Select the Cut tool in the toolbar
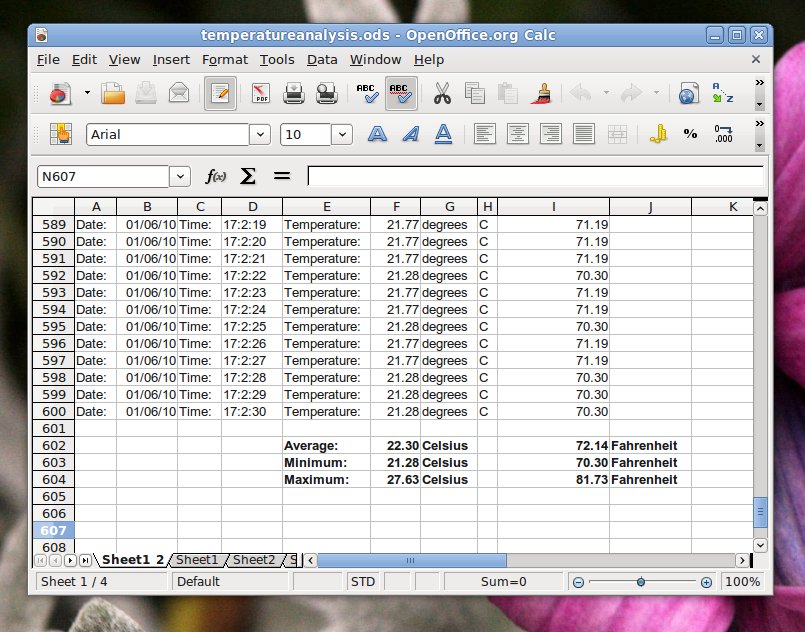The height and width of the screenshot is (632, 805). (x=440, y=93)
